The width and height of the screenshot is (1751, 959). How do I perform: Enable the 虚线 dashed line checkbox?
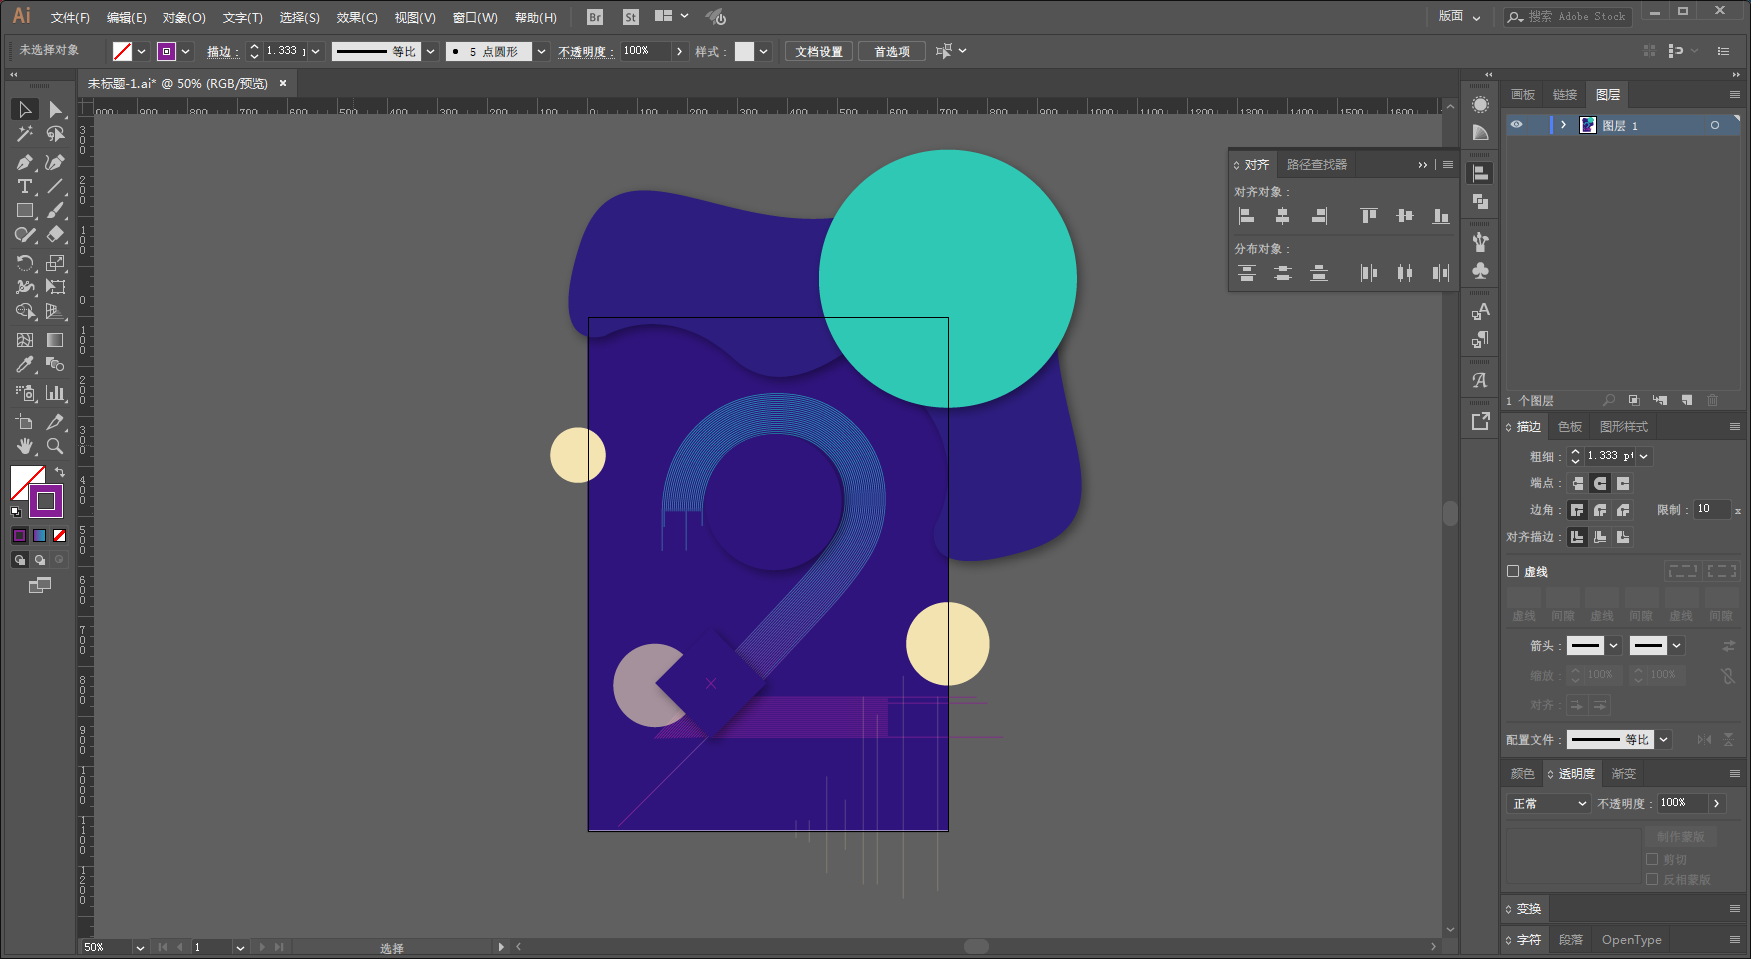[1513, 571]
